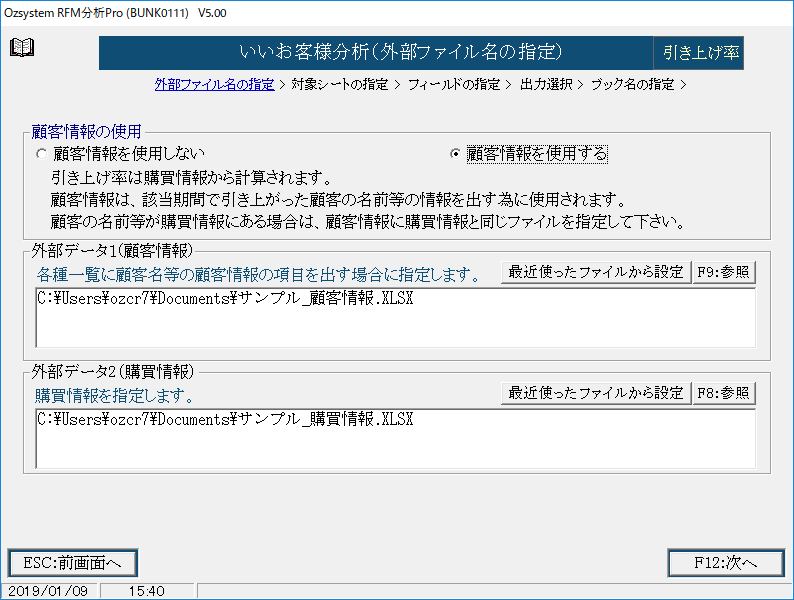
Task: Click text 引き上げ率は購買情報から計算されます。
Action: (x=191, y=178)
